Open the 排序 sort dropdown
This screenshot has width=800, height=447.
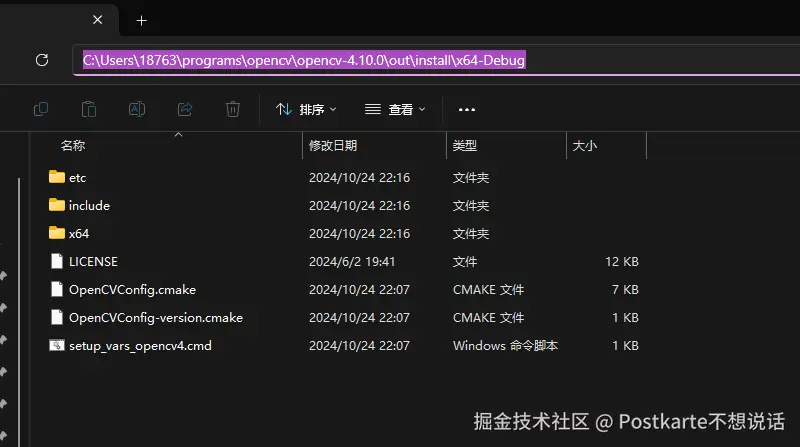click(306, 109)
